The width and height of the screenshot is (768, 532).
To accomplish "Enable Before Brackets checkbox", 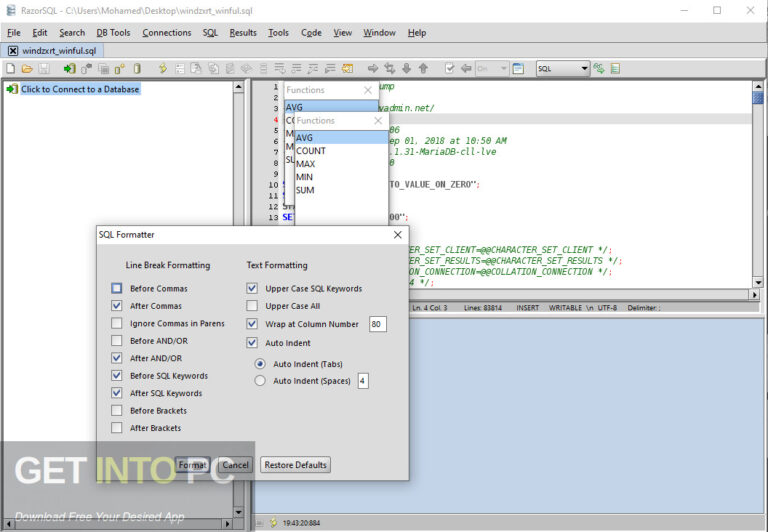I will (117, 411).
